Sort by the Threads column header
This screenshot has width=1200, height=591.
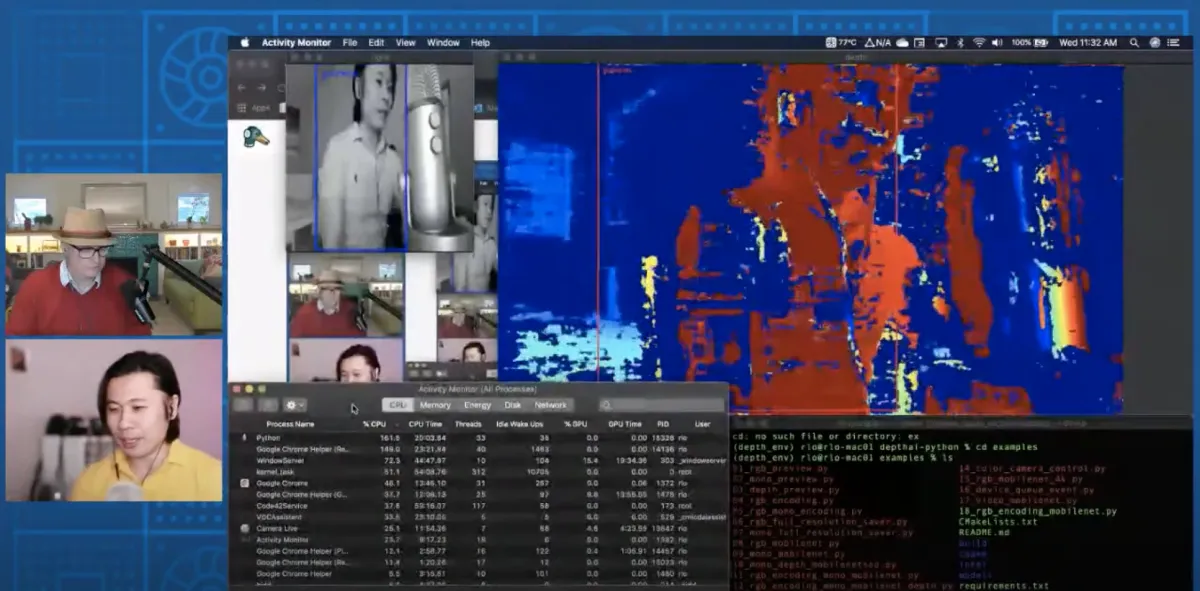468,424
